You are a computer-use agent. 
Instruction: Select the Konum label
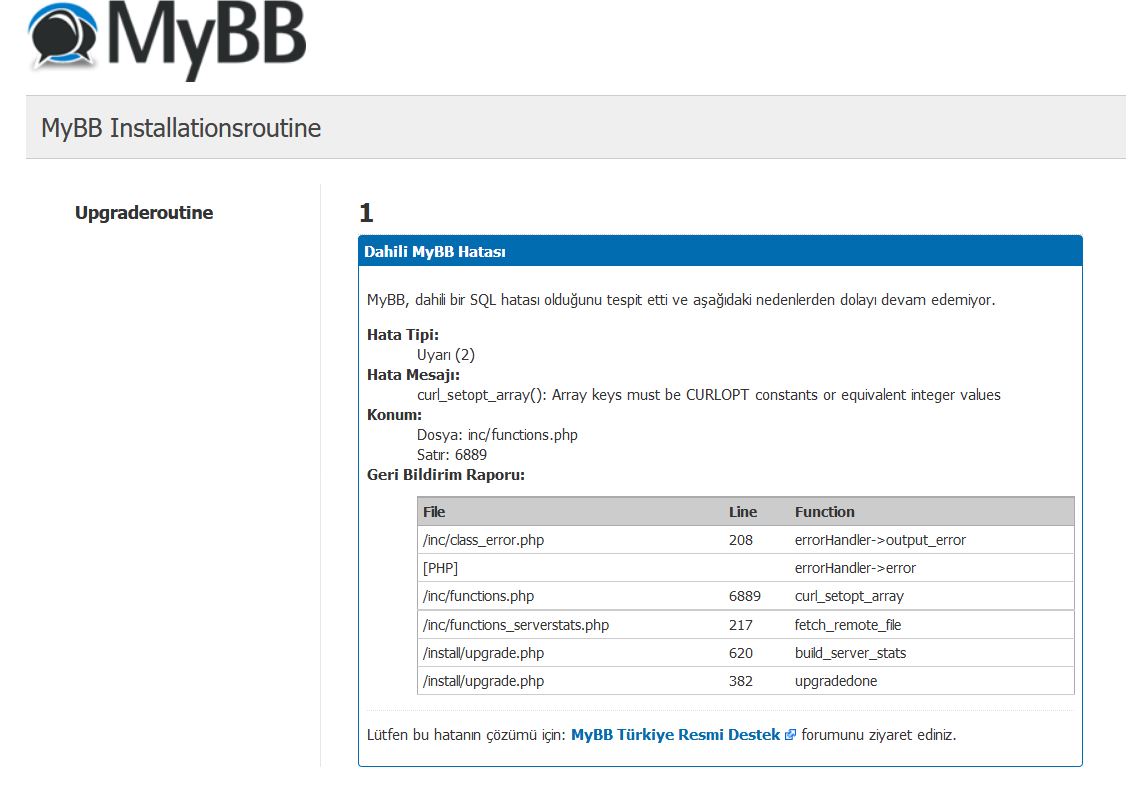coord(394,415)
